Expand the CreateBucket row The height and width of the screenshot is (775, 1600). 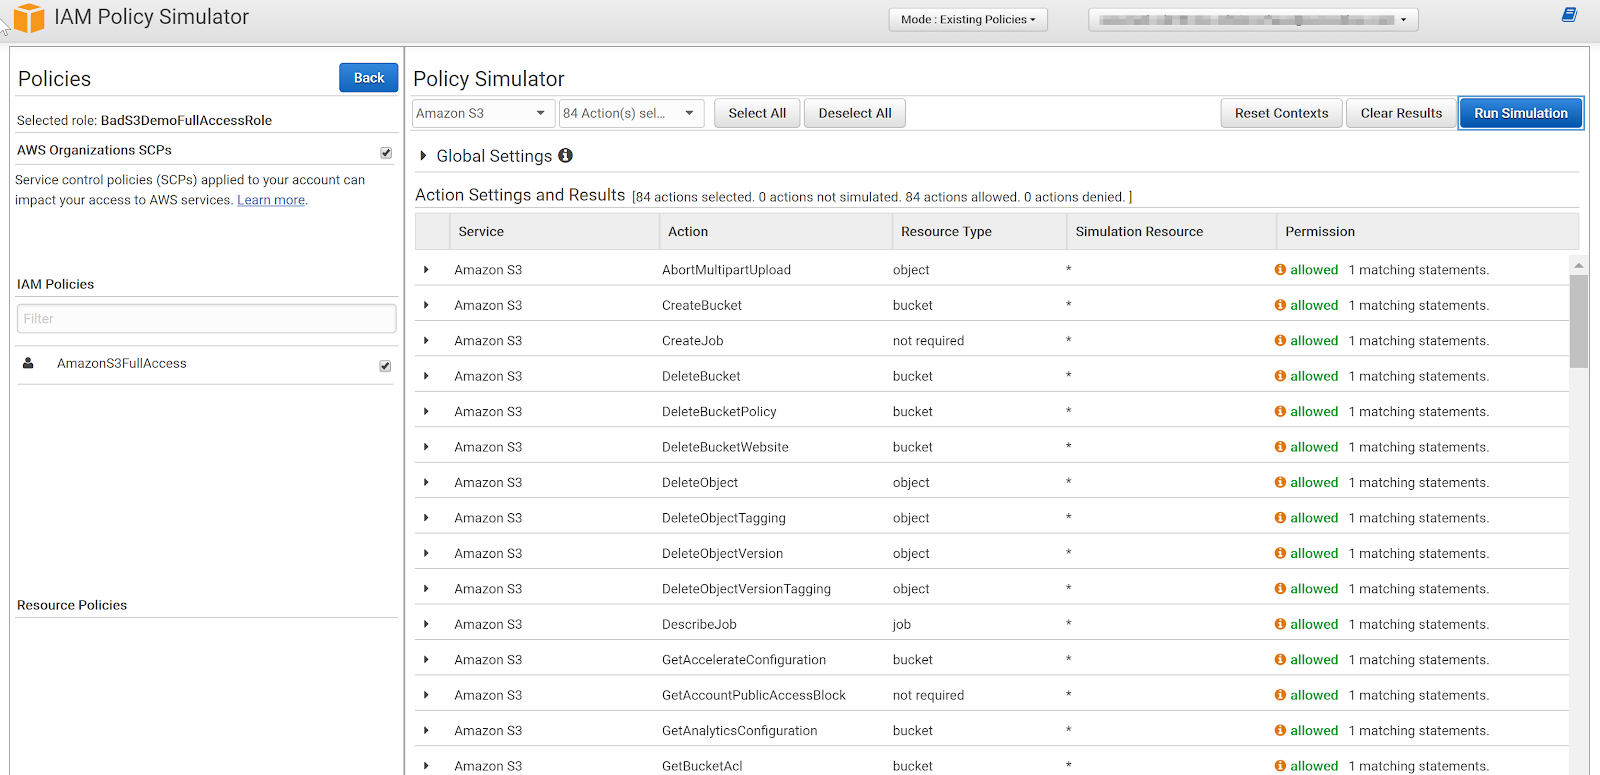[426, 305]
